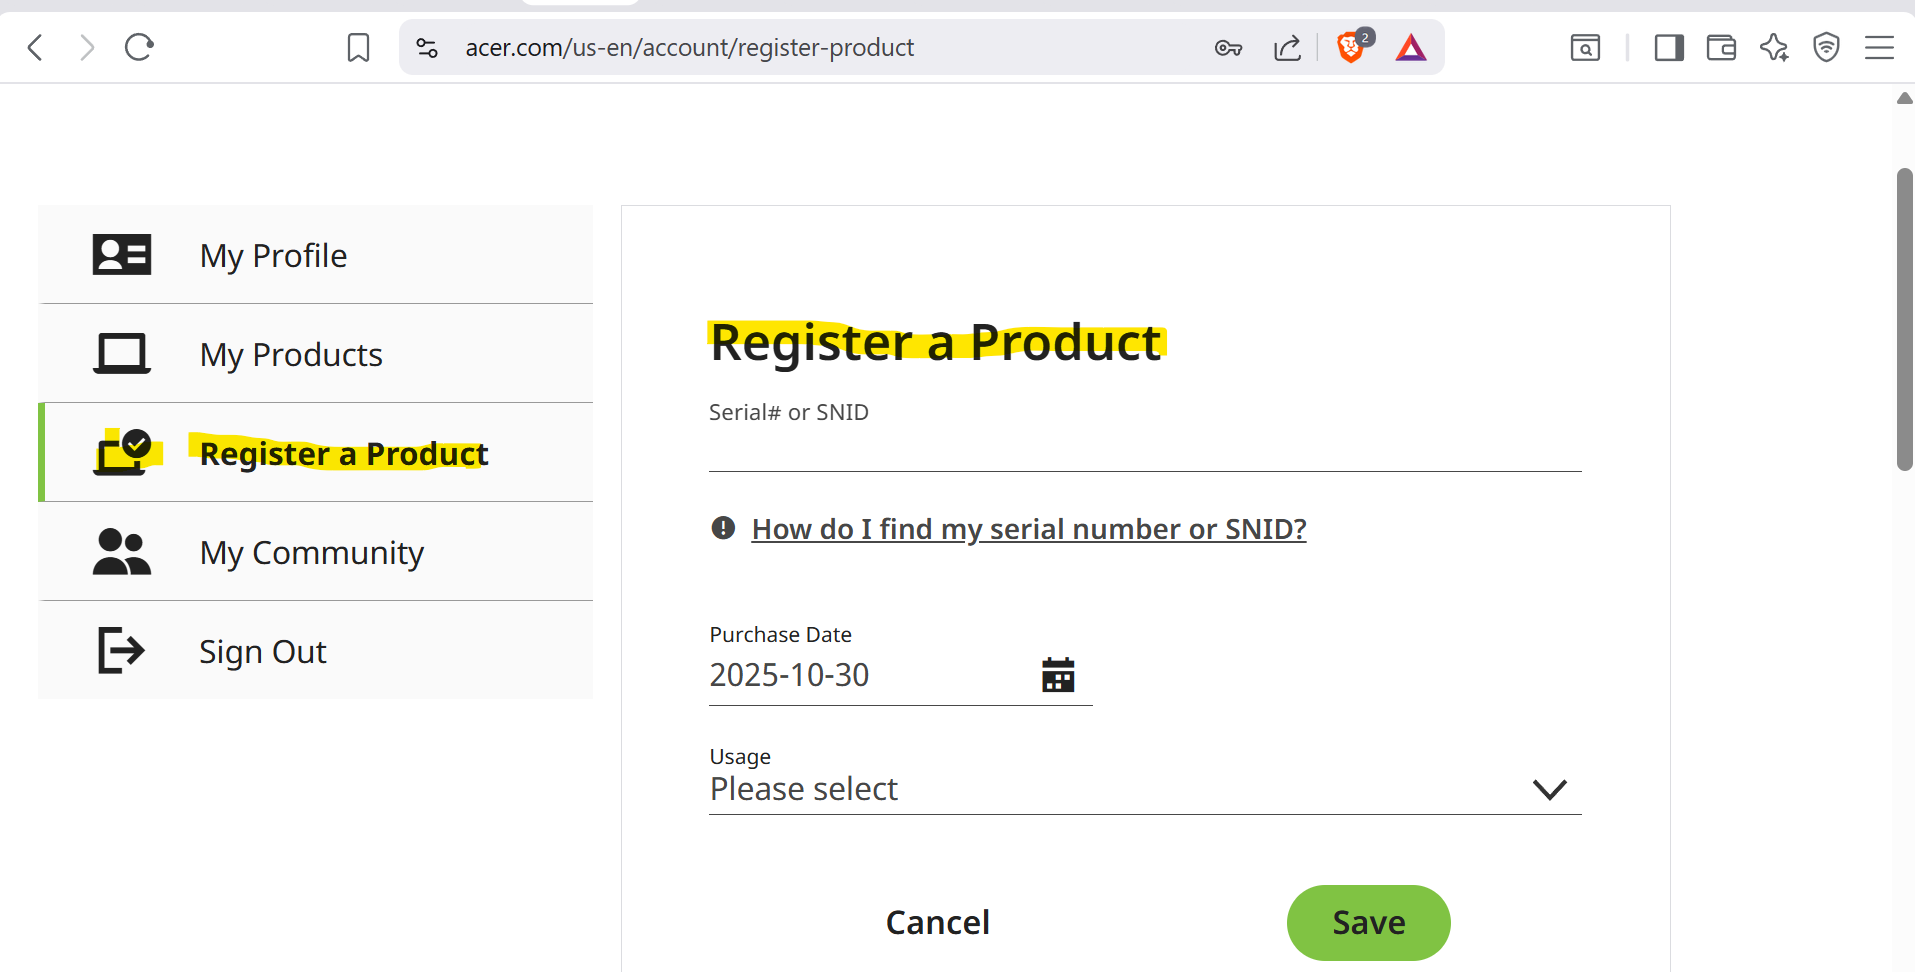Click the My Products laptop icon
Image resolution: width=1915 pixels, height=972 pixels.
[122, 354]
